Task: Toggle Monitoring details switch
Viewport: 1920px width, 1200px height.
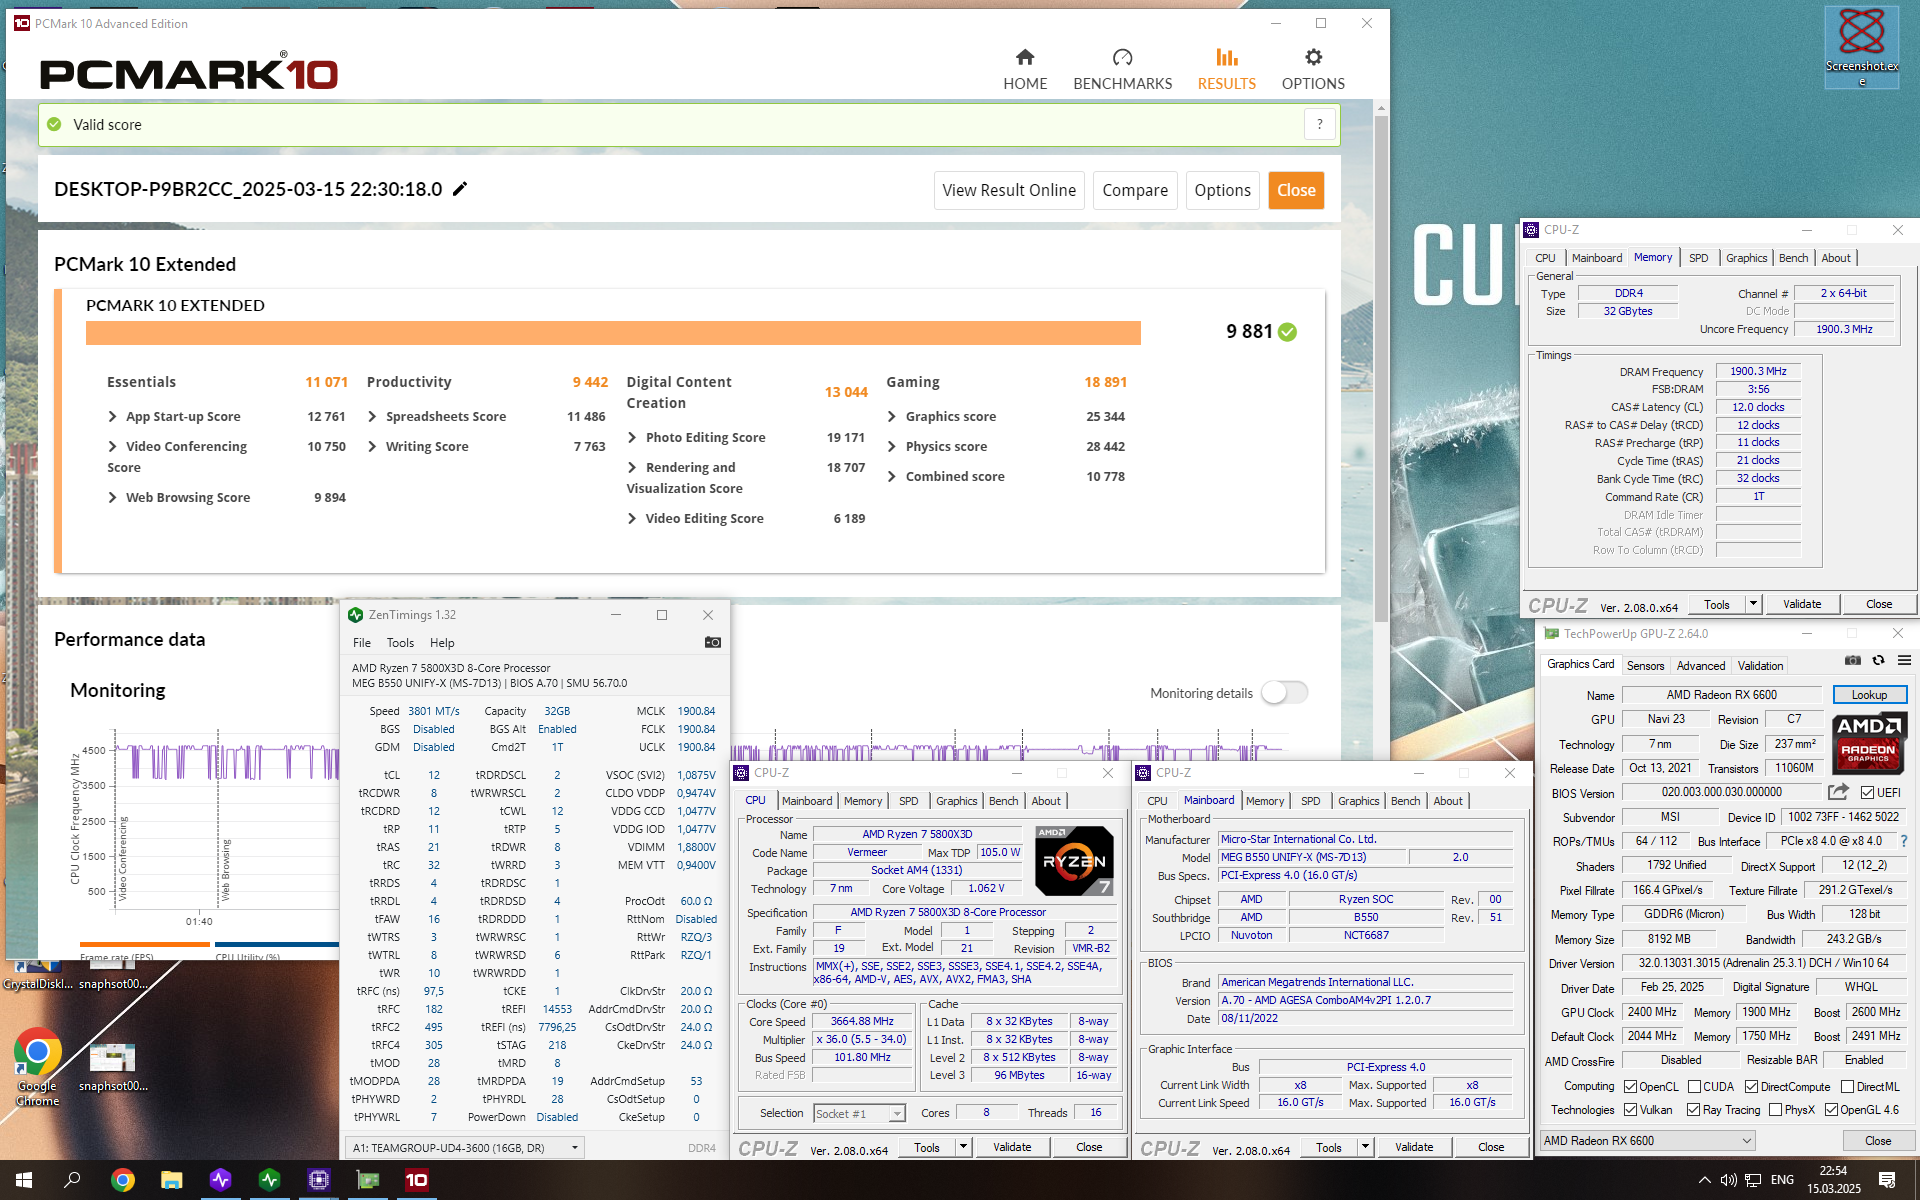Action: click(1284, 692)
